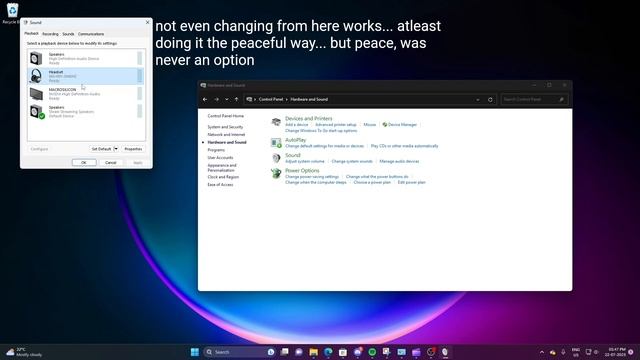Open the Set Default dropdown arrow
This screenshot has height=360, width=640.
click(116, 149)
